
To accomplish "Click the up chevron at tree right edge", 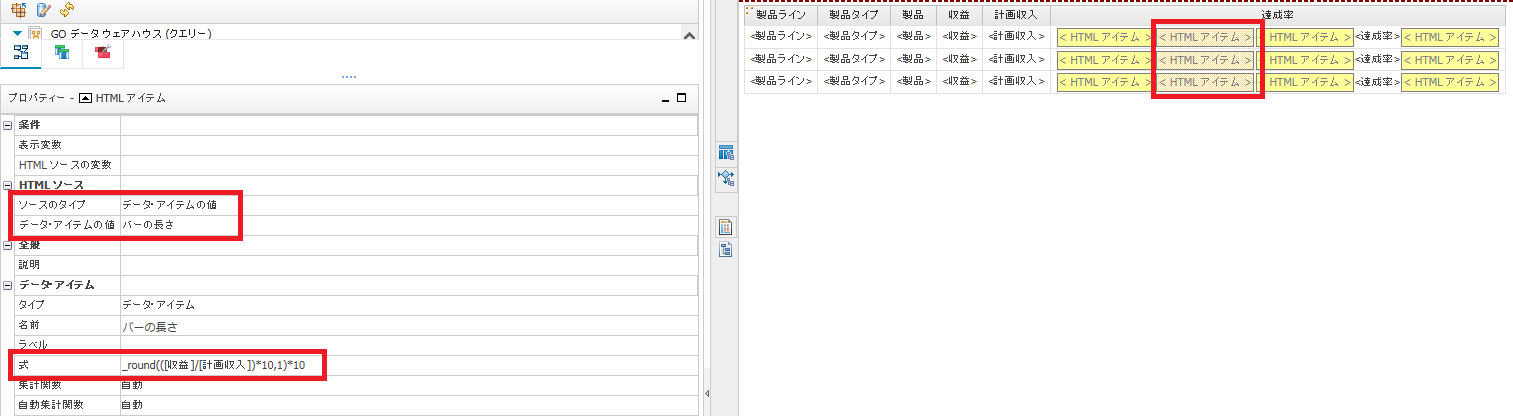I will tap(688, 35).
